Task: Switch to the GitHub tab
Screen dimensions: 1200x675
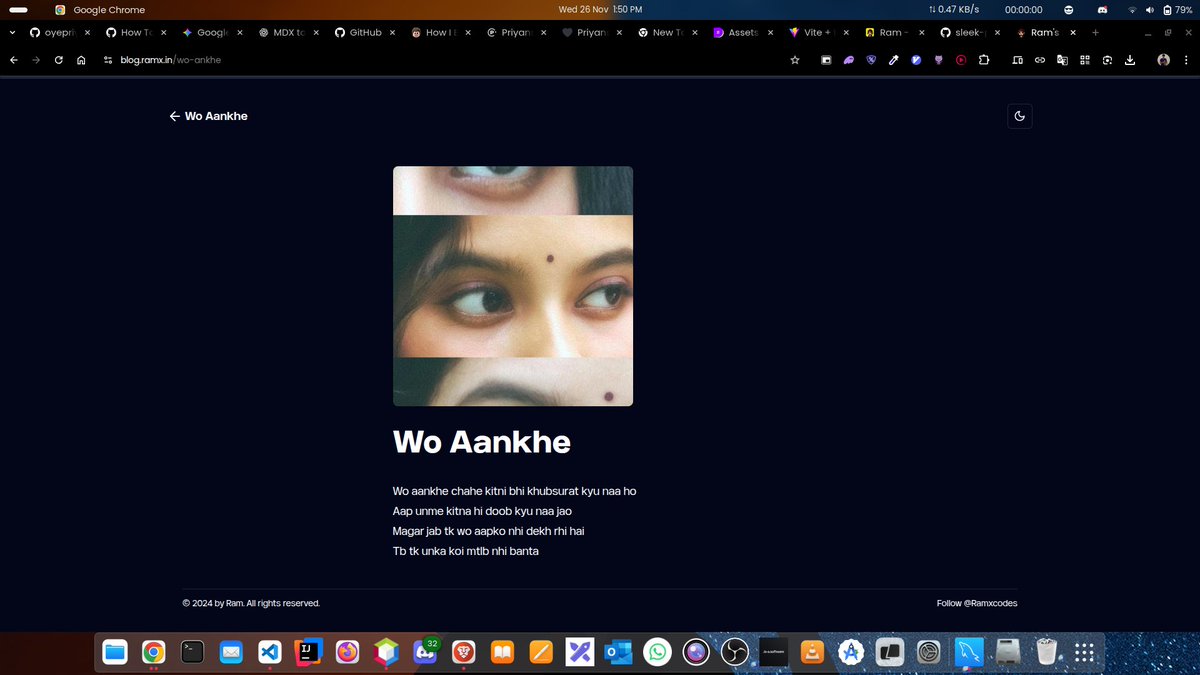Action: [363, 32]
